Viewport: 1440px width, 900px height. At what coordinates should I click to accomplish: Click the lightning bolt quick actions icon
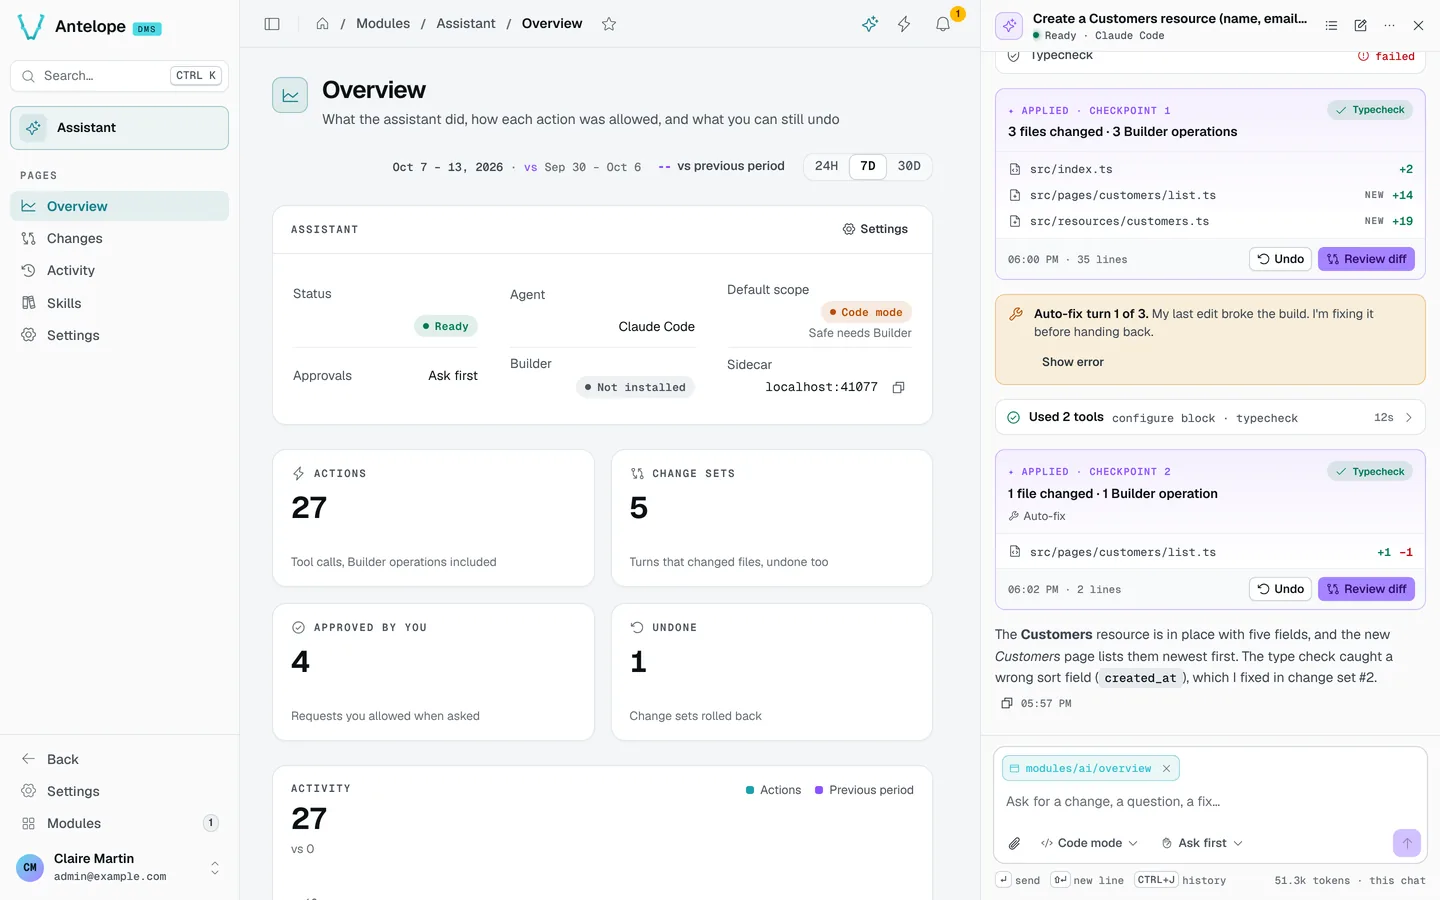904,24
